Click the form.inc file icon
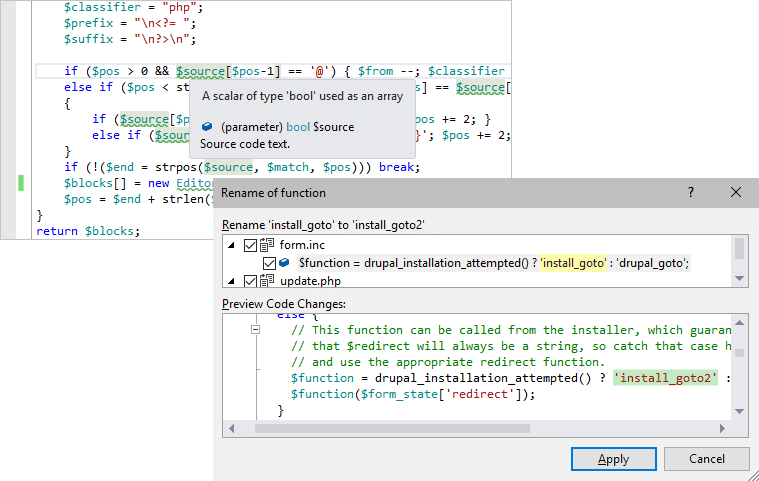Viewport: 759px width, 481px height. (x=267, y=245)
